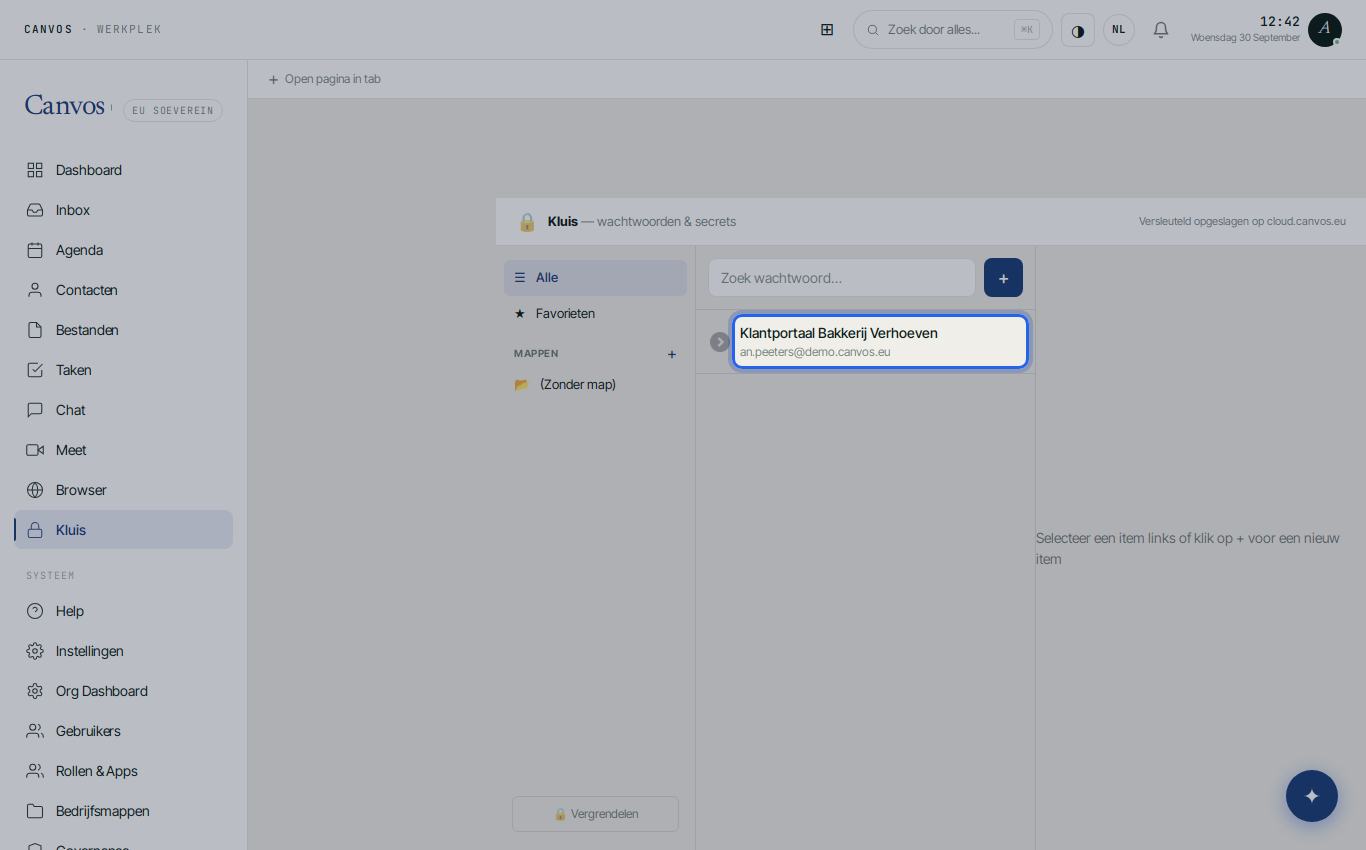Open the floating sparkle assistant button
This screenshot has height=850, width=1366.
pos(1312,796)
